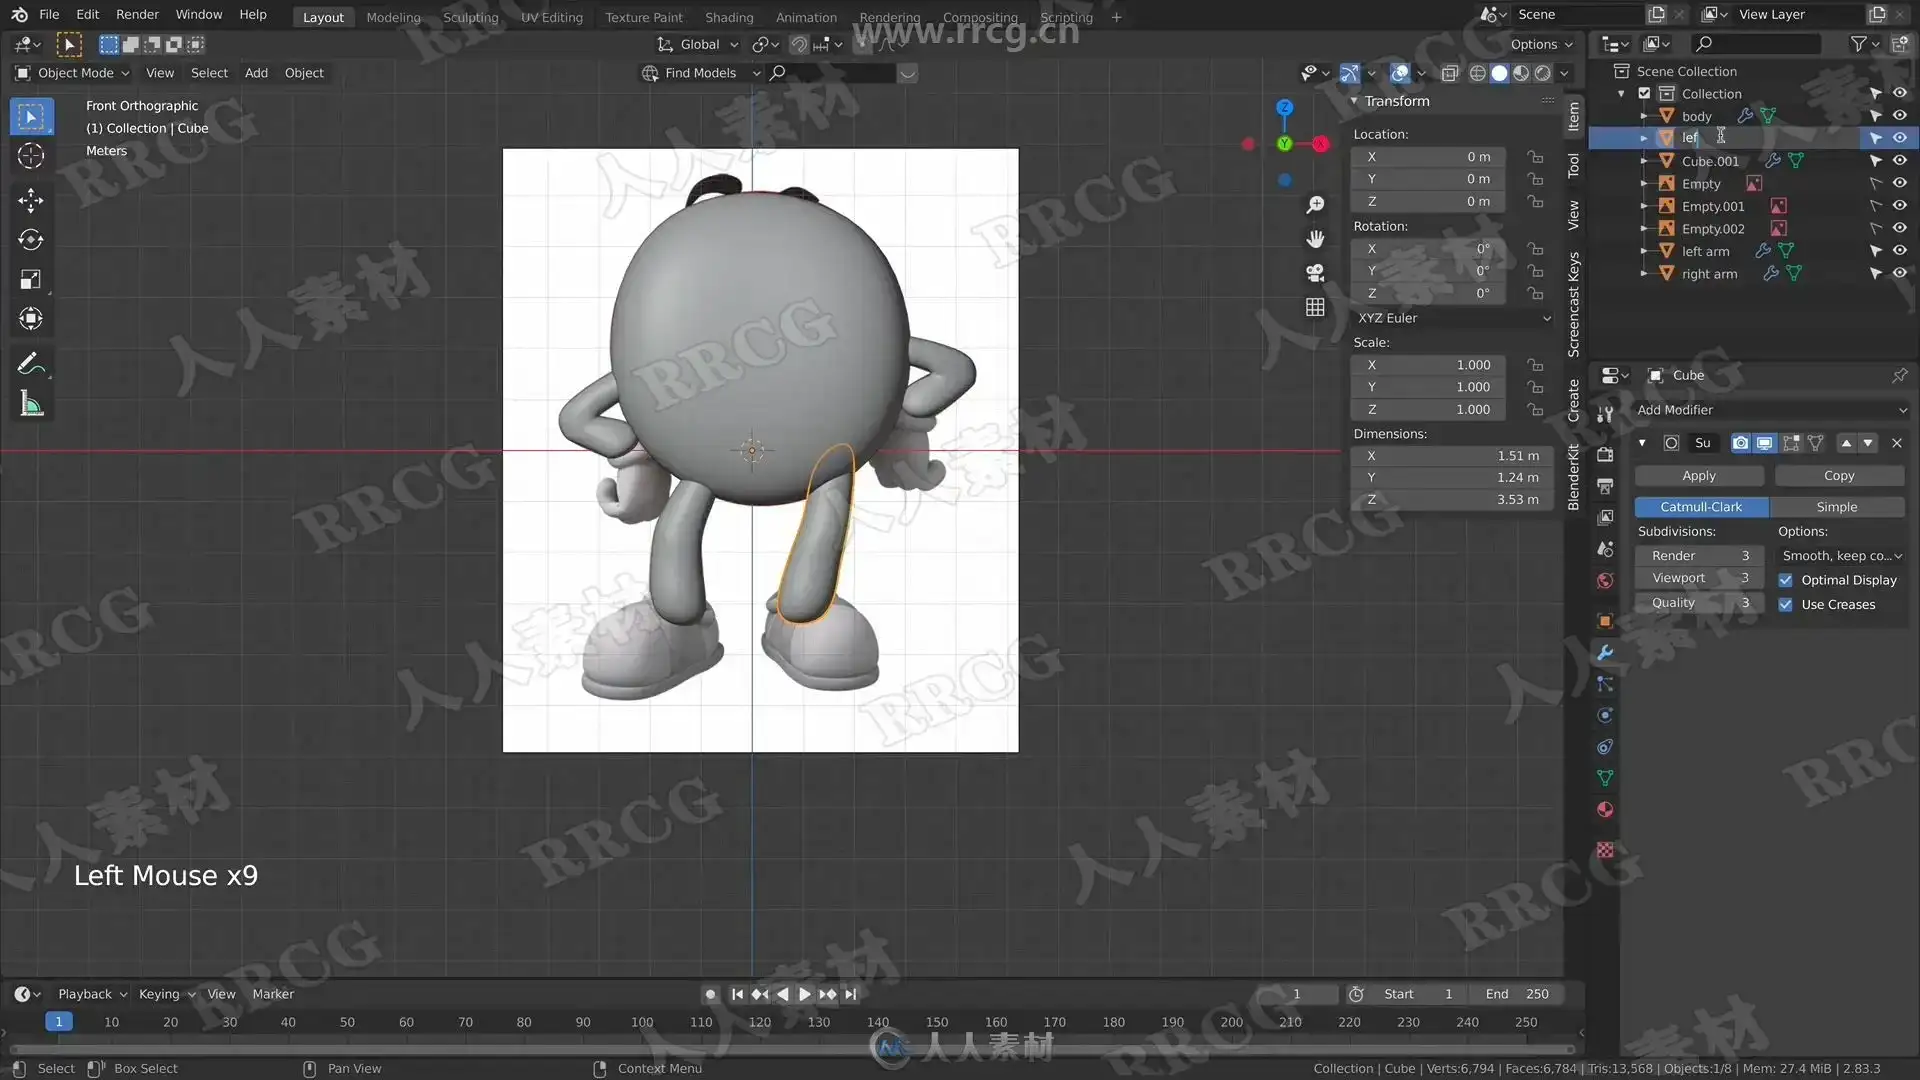
Task: Select the Rotate tool
Action: (31, 240)
